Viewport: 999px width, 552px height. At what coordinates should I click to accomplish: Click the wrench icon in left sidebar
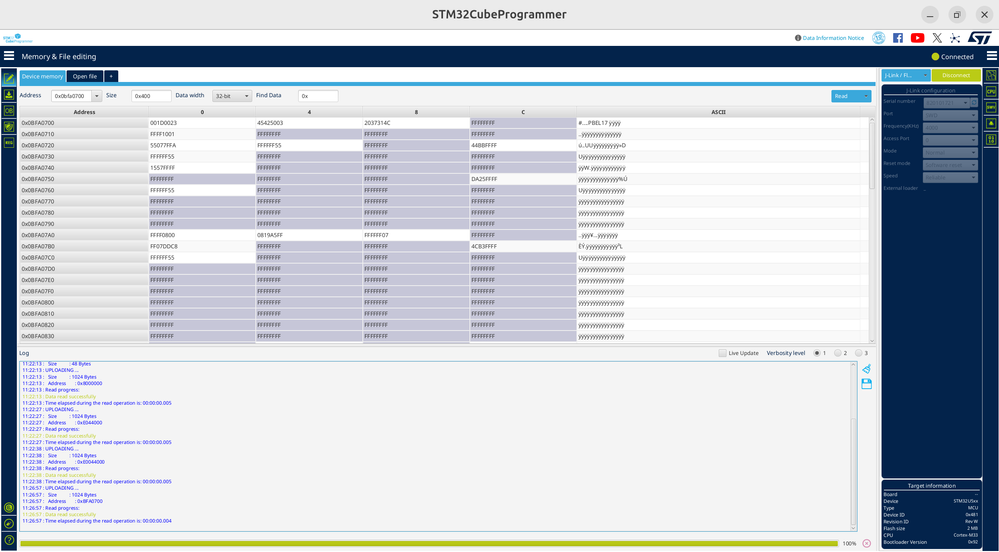coord(9,523)
